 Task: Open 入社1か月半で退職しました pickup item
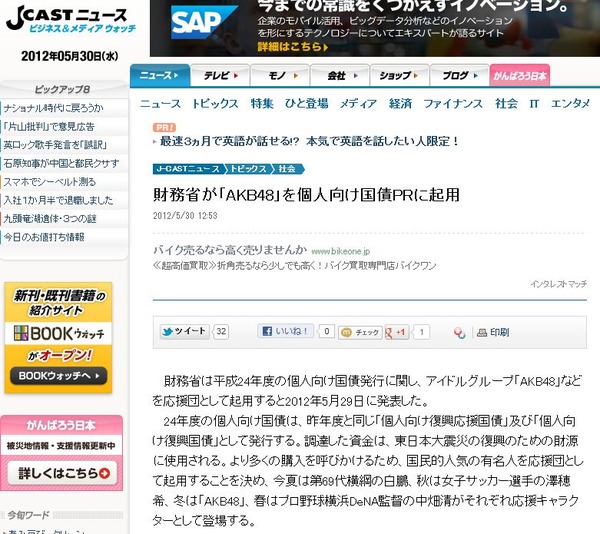pyautogui.click(x=58, y=200)
